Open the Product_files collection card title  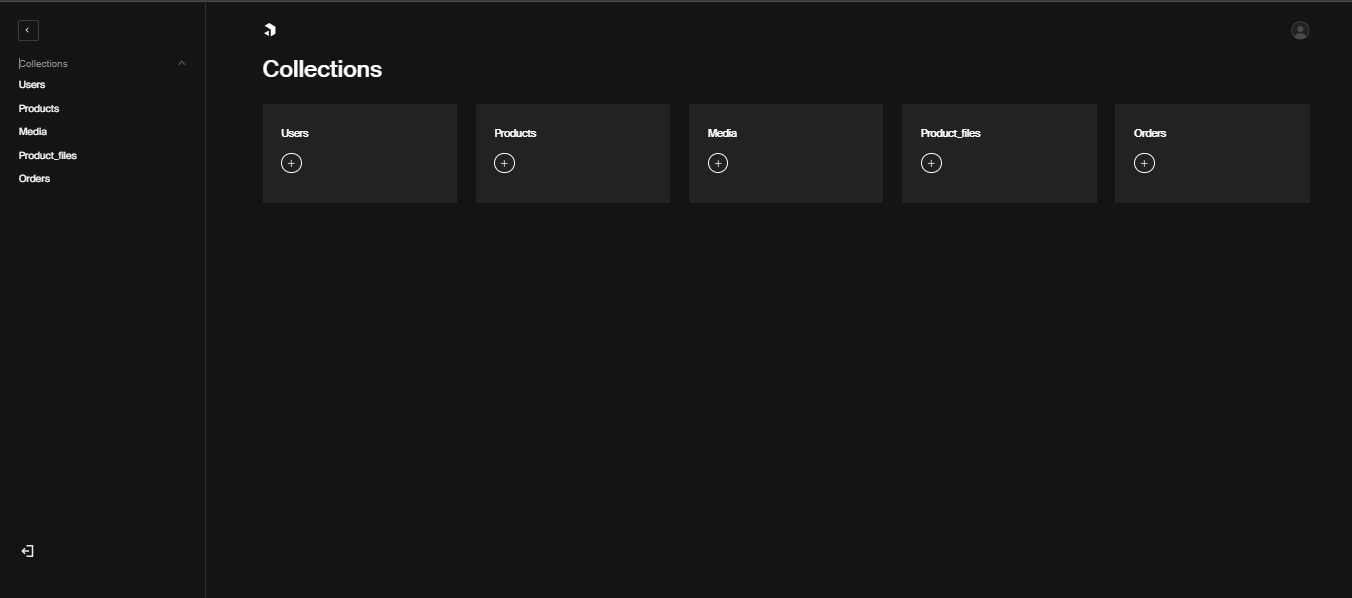950,133
